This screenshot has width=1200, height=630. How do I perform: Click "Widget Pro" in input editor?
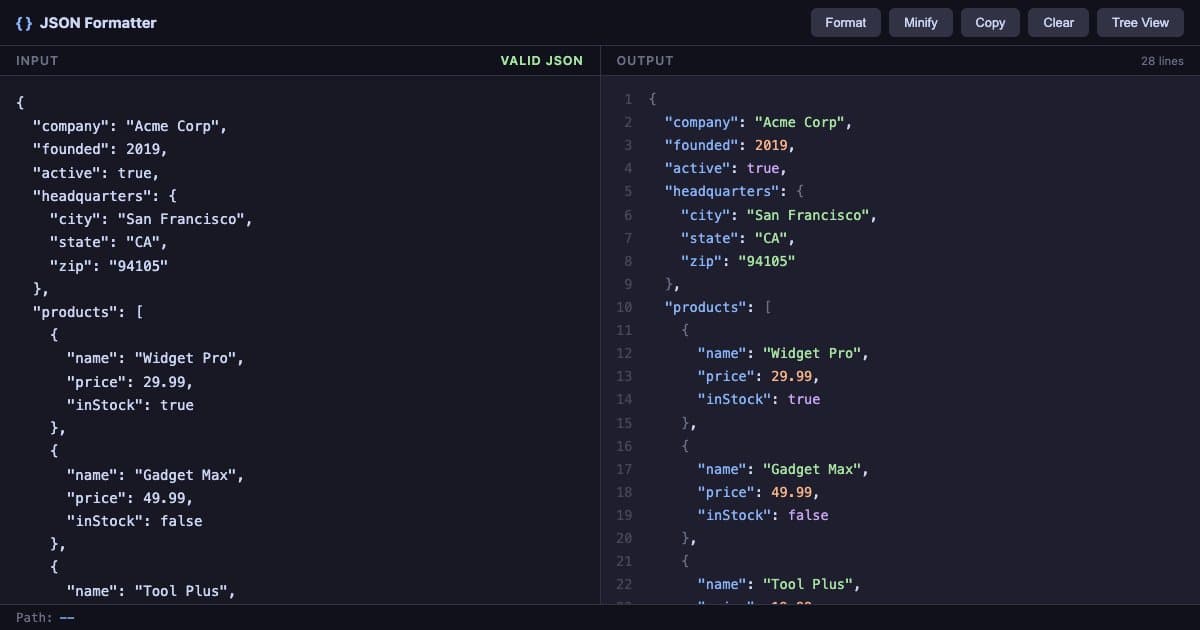[x=185, y=358]
